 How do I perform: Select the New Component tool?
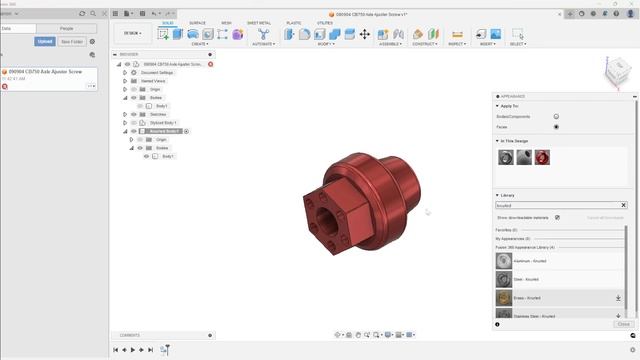[383, 34]
